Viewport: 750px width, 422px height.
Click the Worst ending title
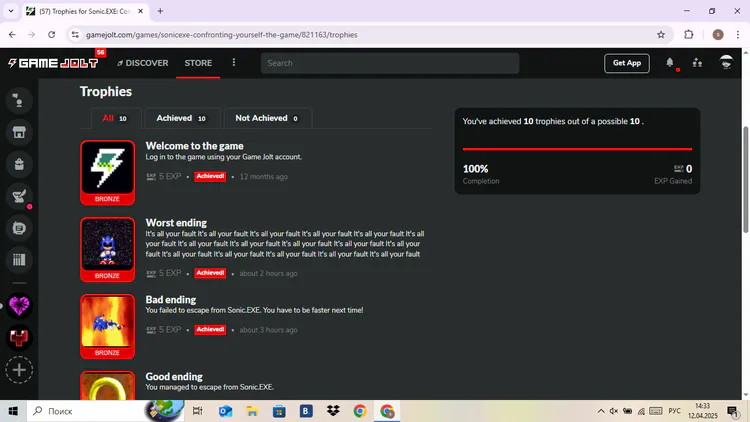(176, 223)
